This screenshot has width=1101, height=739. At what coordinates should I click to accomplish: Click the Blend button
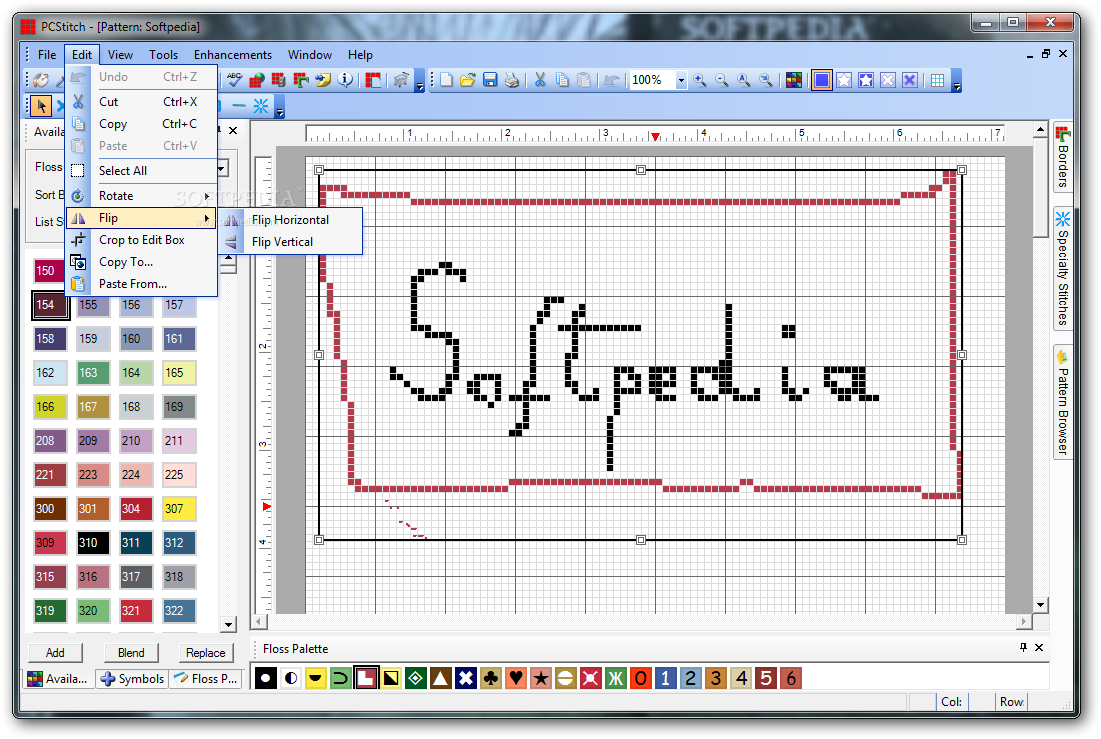(131, 653)
